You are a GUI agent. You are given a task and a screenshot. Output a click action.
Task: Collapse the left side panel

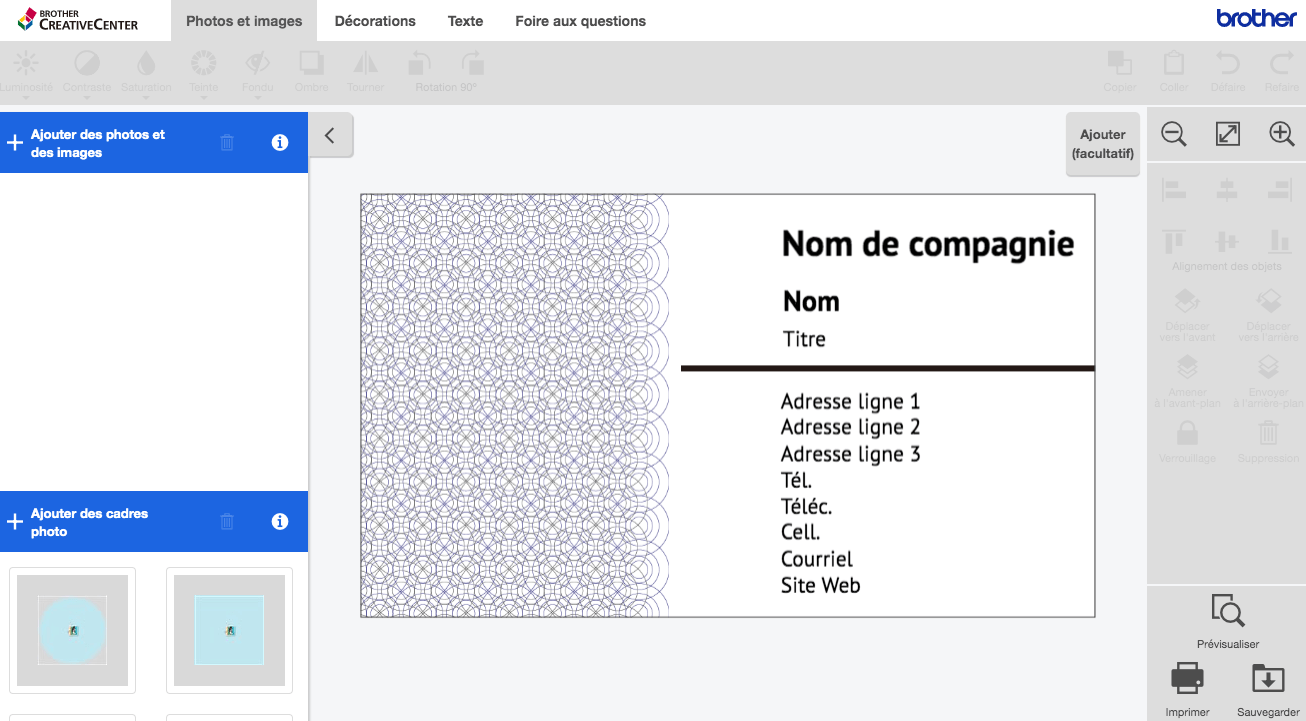click(x=330, y=135)
